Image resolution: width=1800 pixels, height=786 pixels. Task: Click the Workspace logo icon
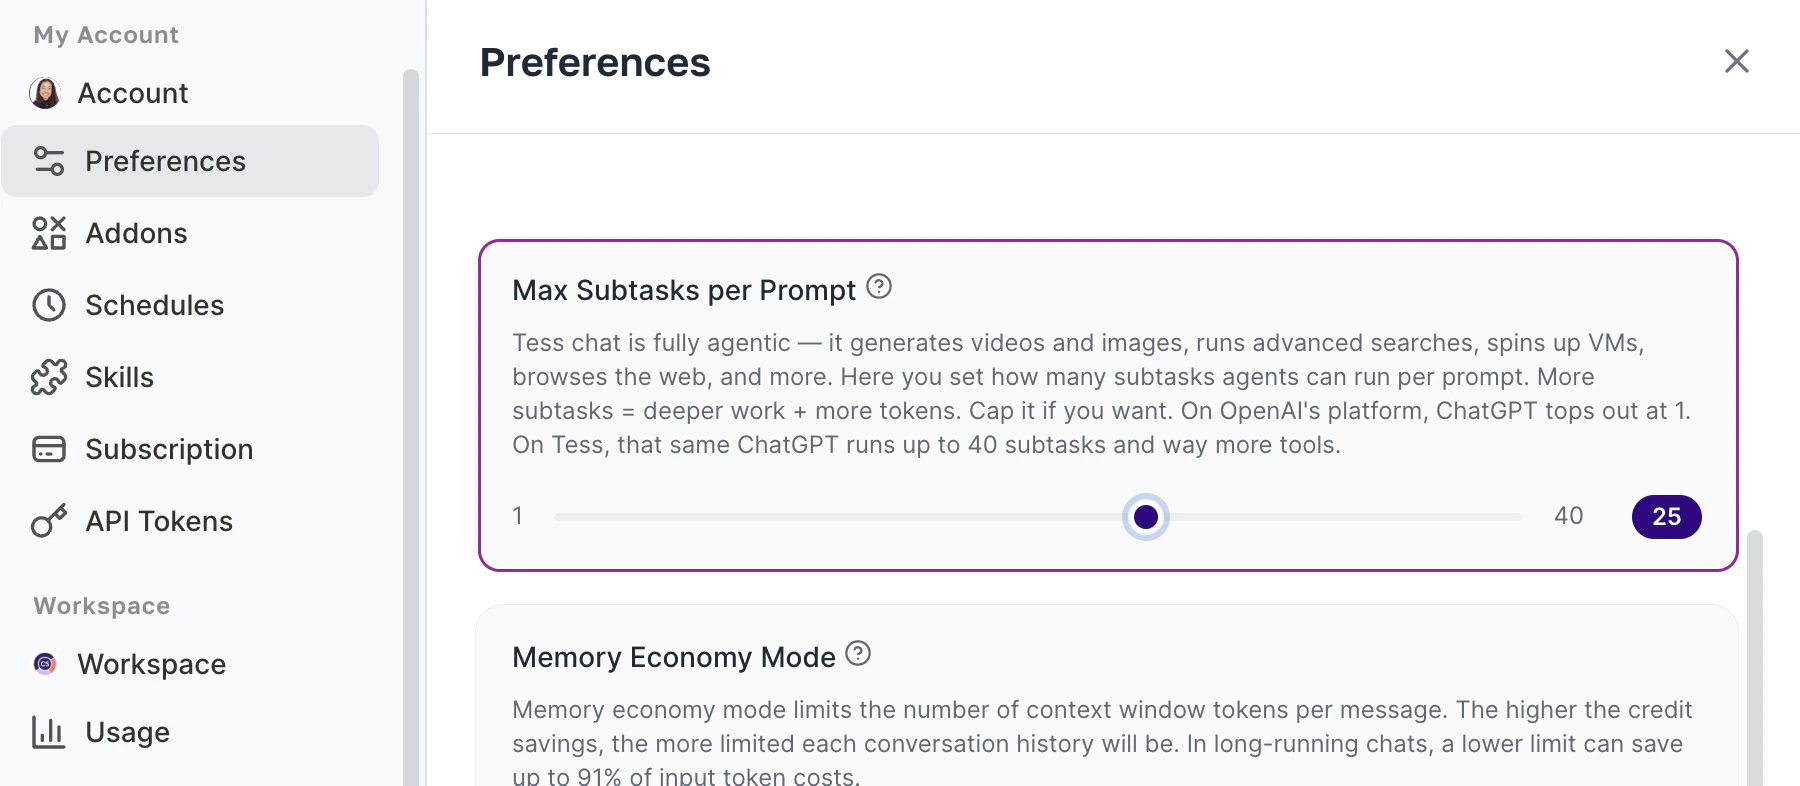coord(45,664)
